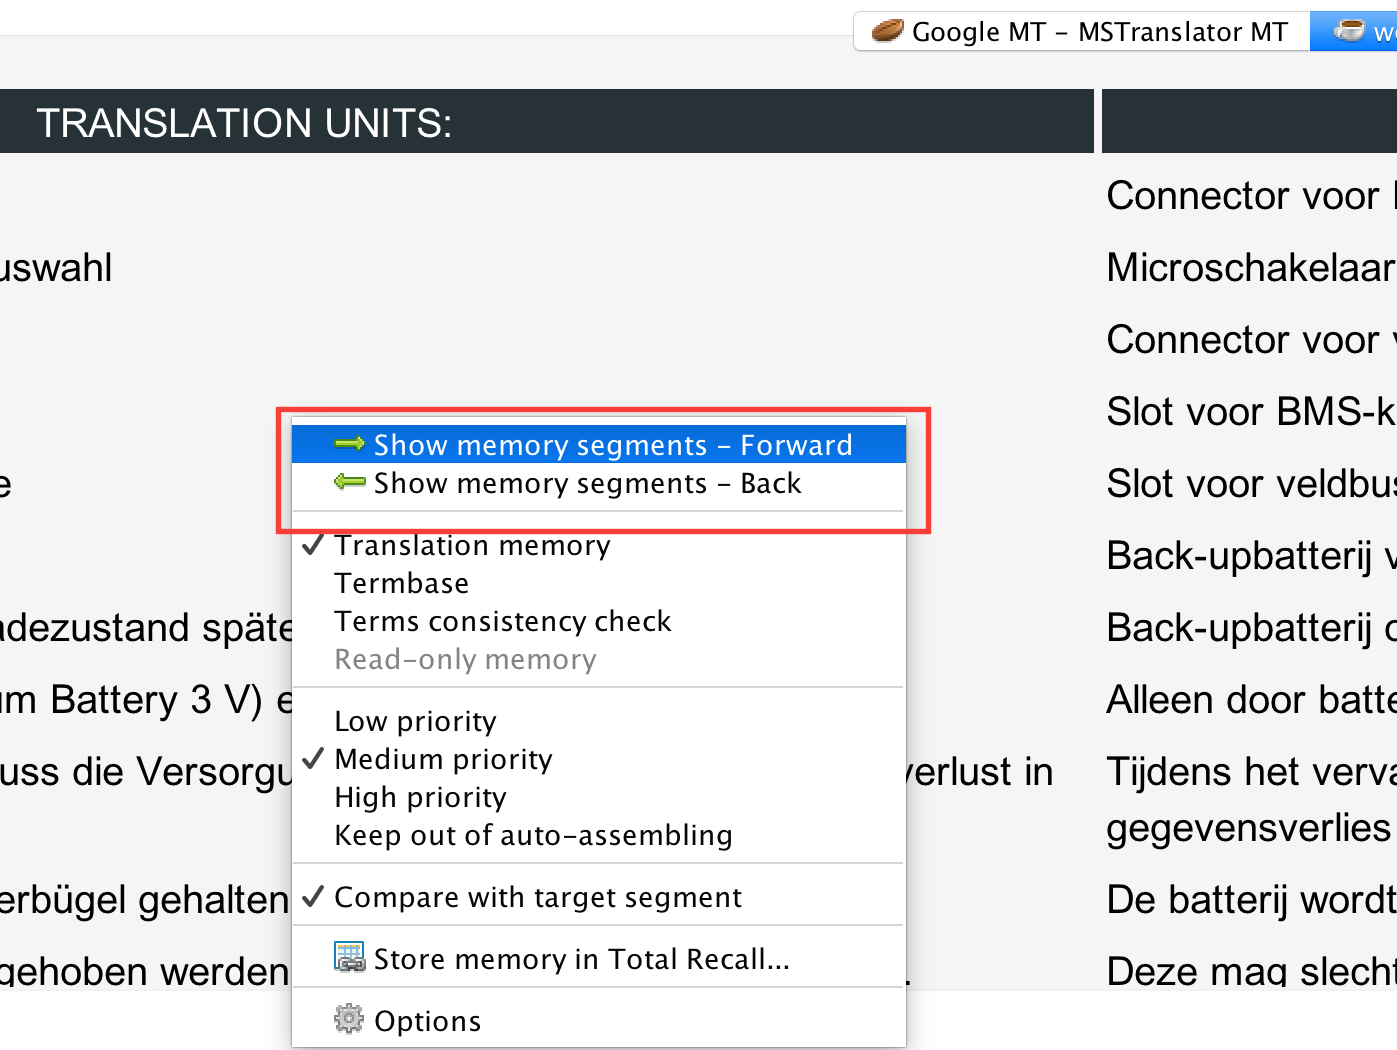The image size is (1397, 1050).
Task: Uncheck the Translation memory option
Action: [472, 545]
